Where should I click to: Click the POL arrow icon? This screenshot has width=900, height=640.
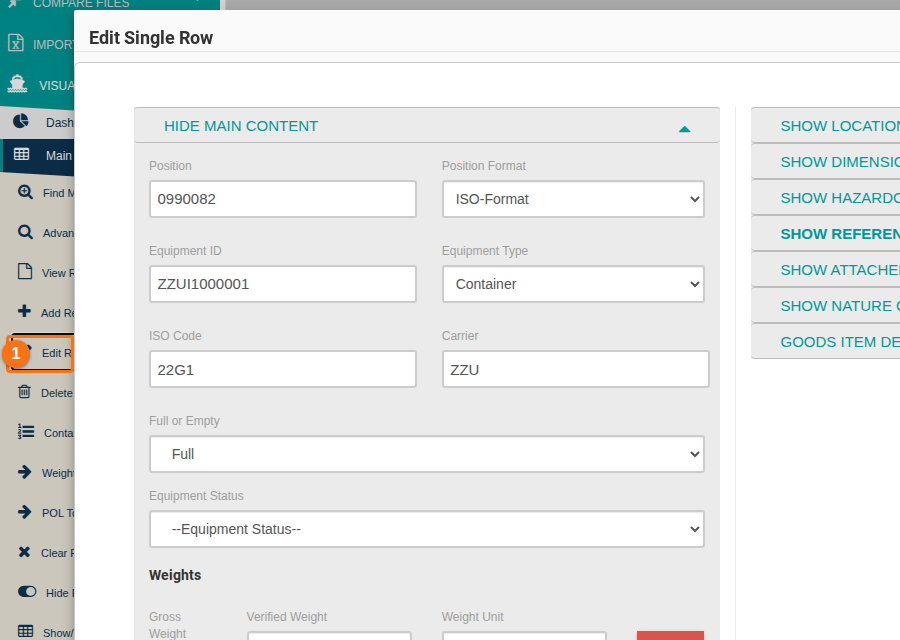[x=25, y=511]
